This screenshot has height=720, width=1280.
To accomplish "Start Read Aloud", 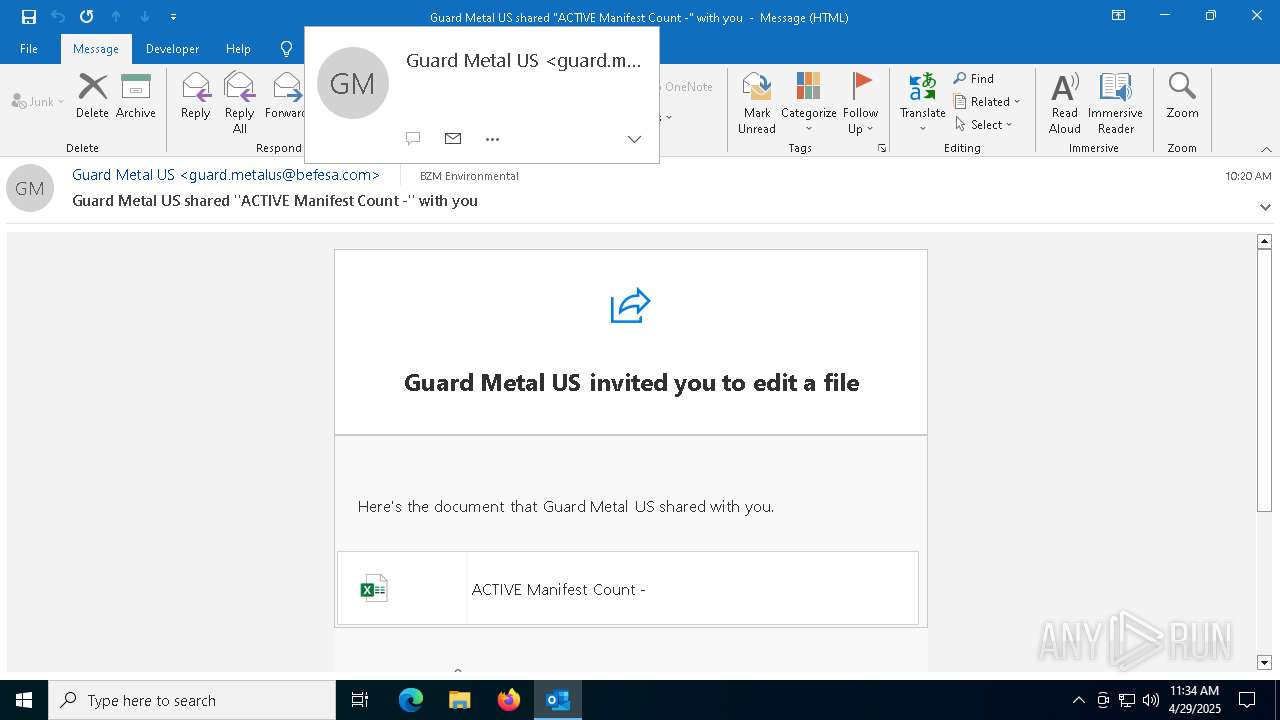I will [1064, 102].
